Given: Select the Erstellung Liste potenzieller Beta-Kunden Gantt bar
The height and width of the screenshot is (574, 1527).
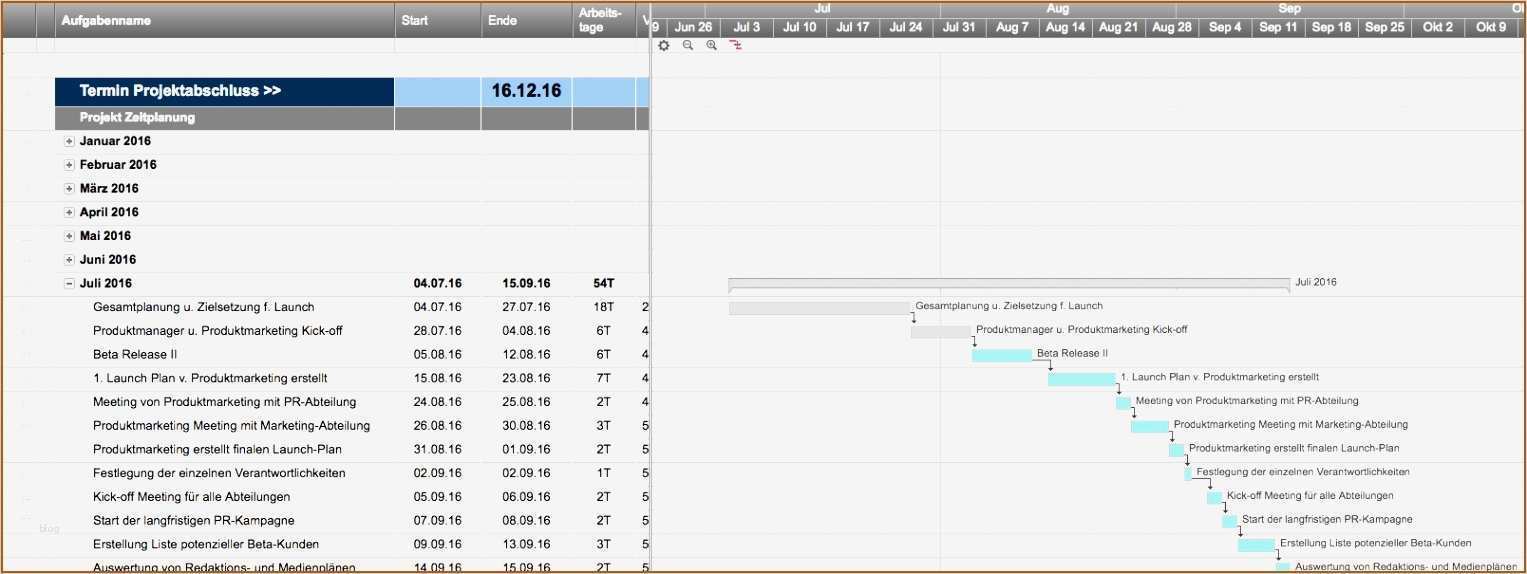Looking at the screenshot, I should [x=1257, y=545].
